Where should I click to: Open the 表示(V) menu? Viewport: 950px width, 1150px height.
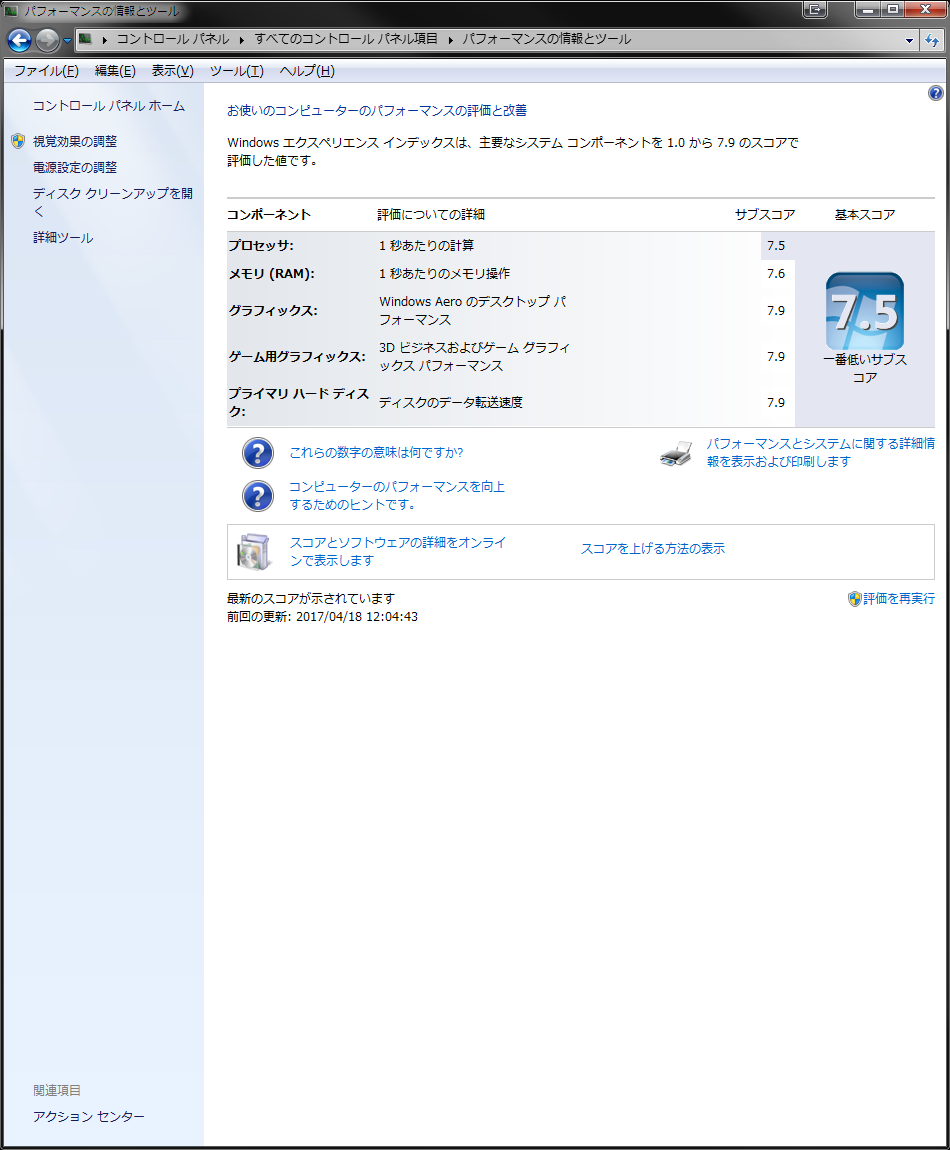tap(172, 71)
